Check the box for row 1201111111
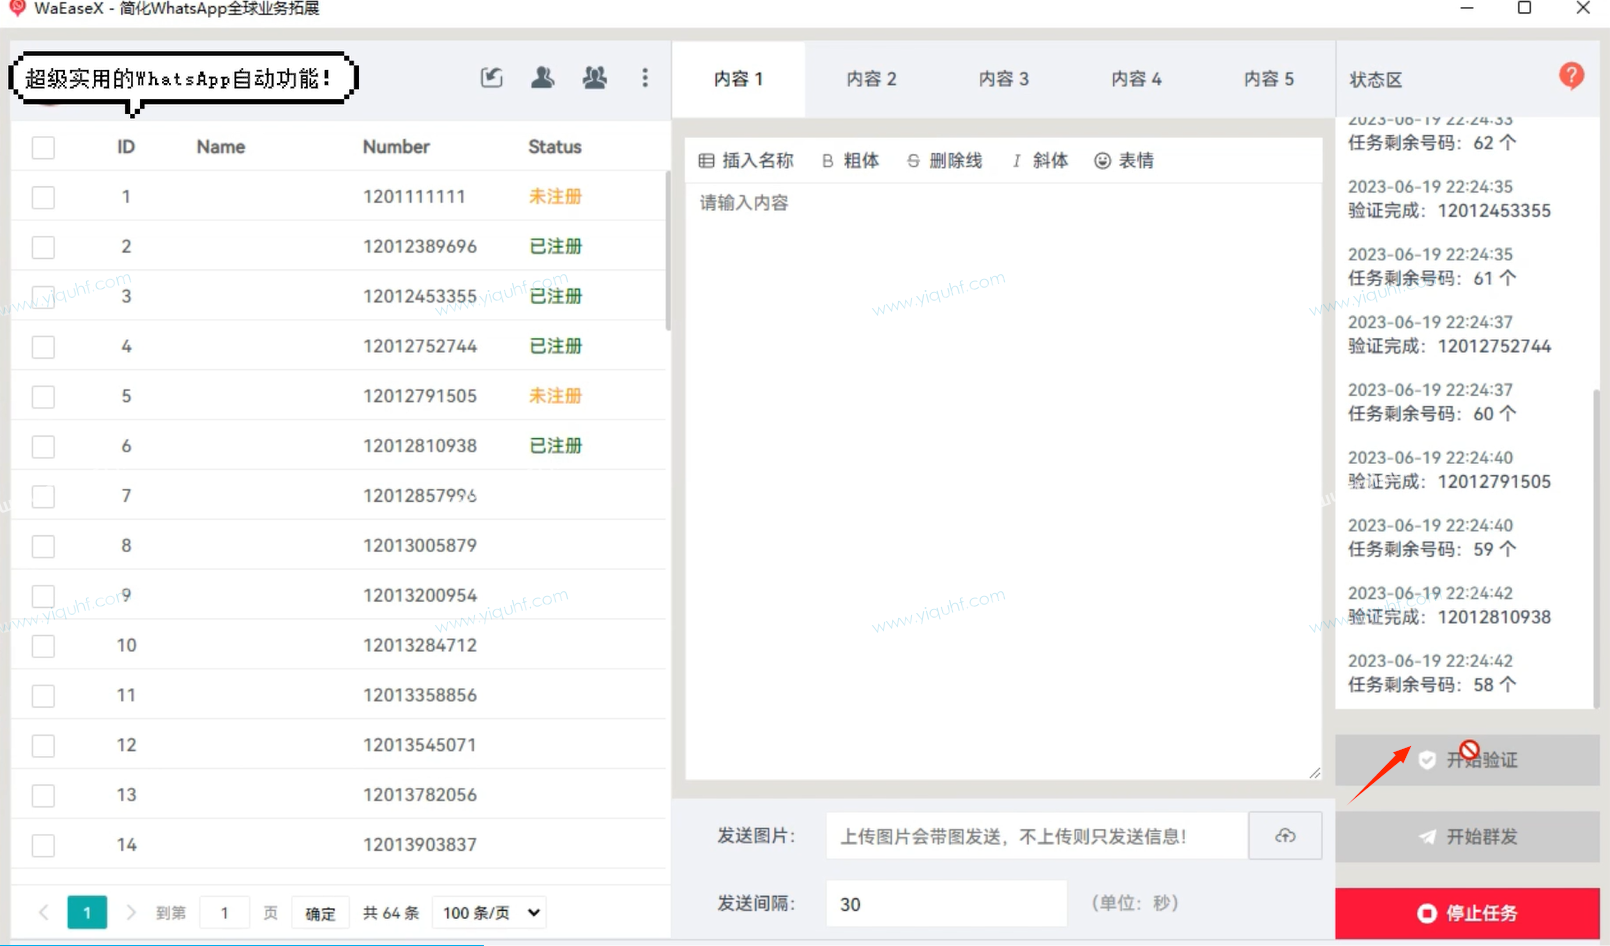This screenshot has width=1610, height=946. click(43, 197)
